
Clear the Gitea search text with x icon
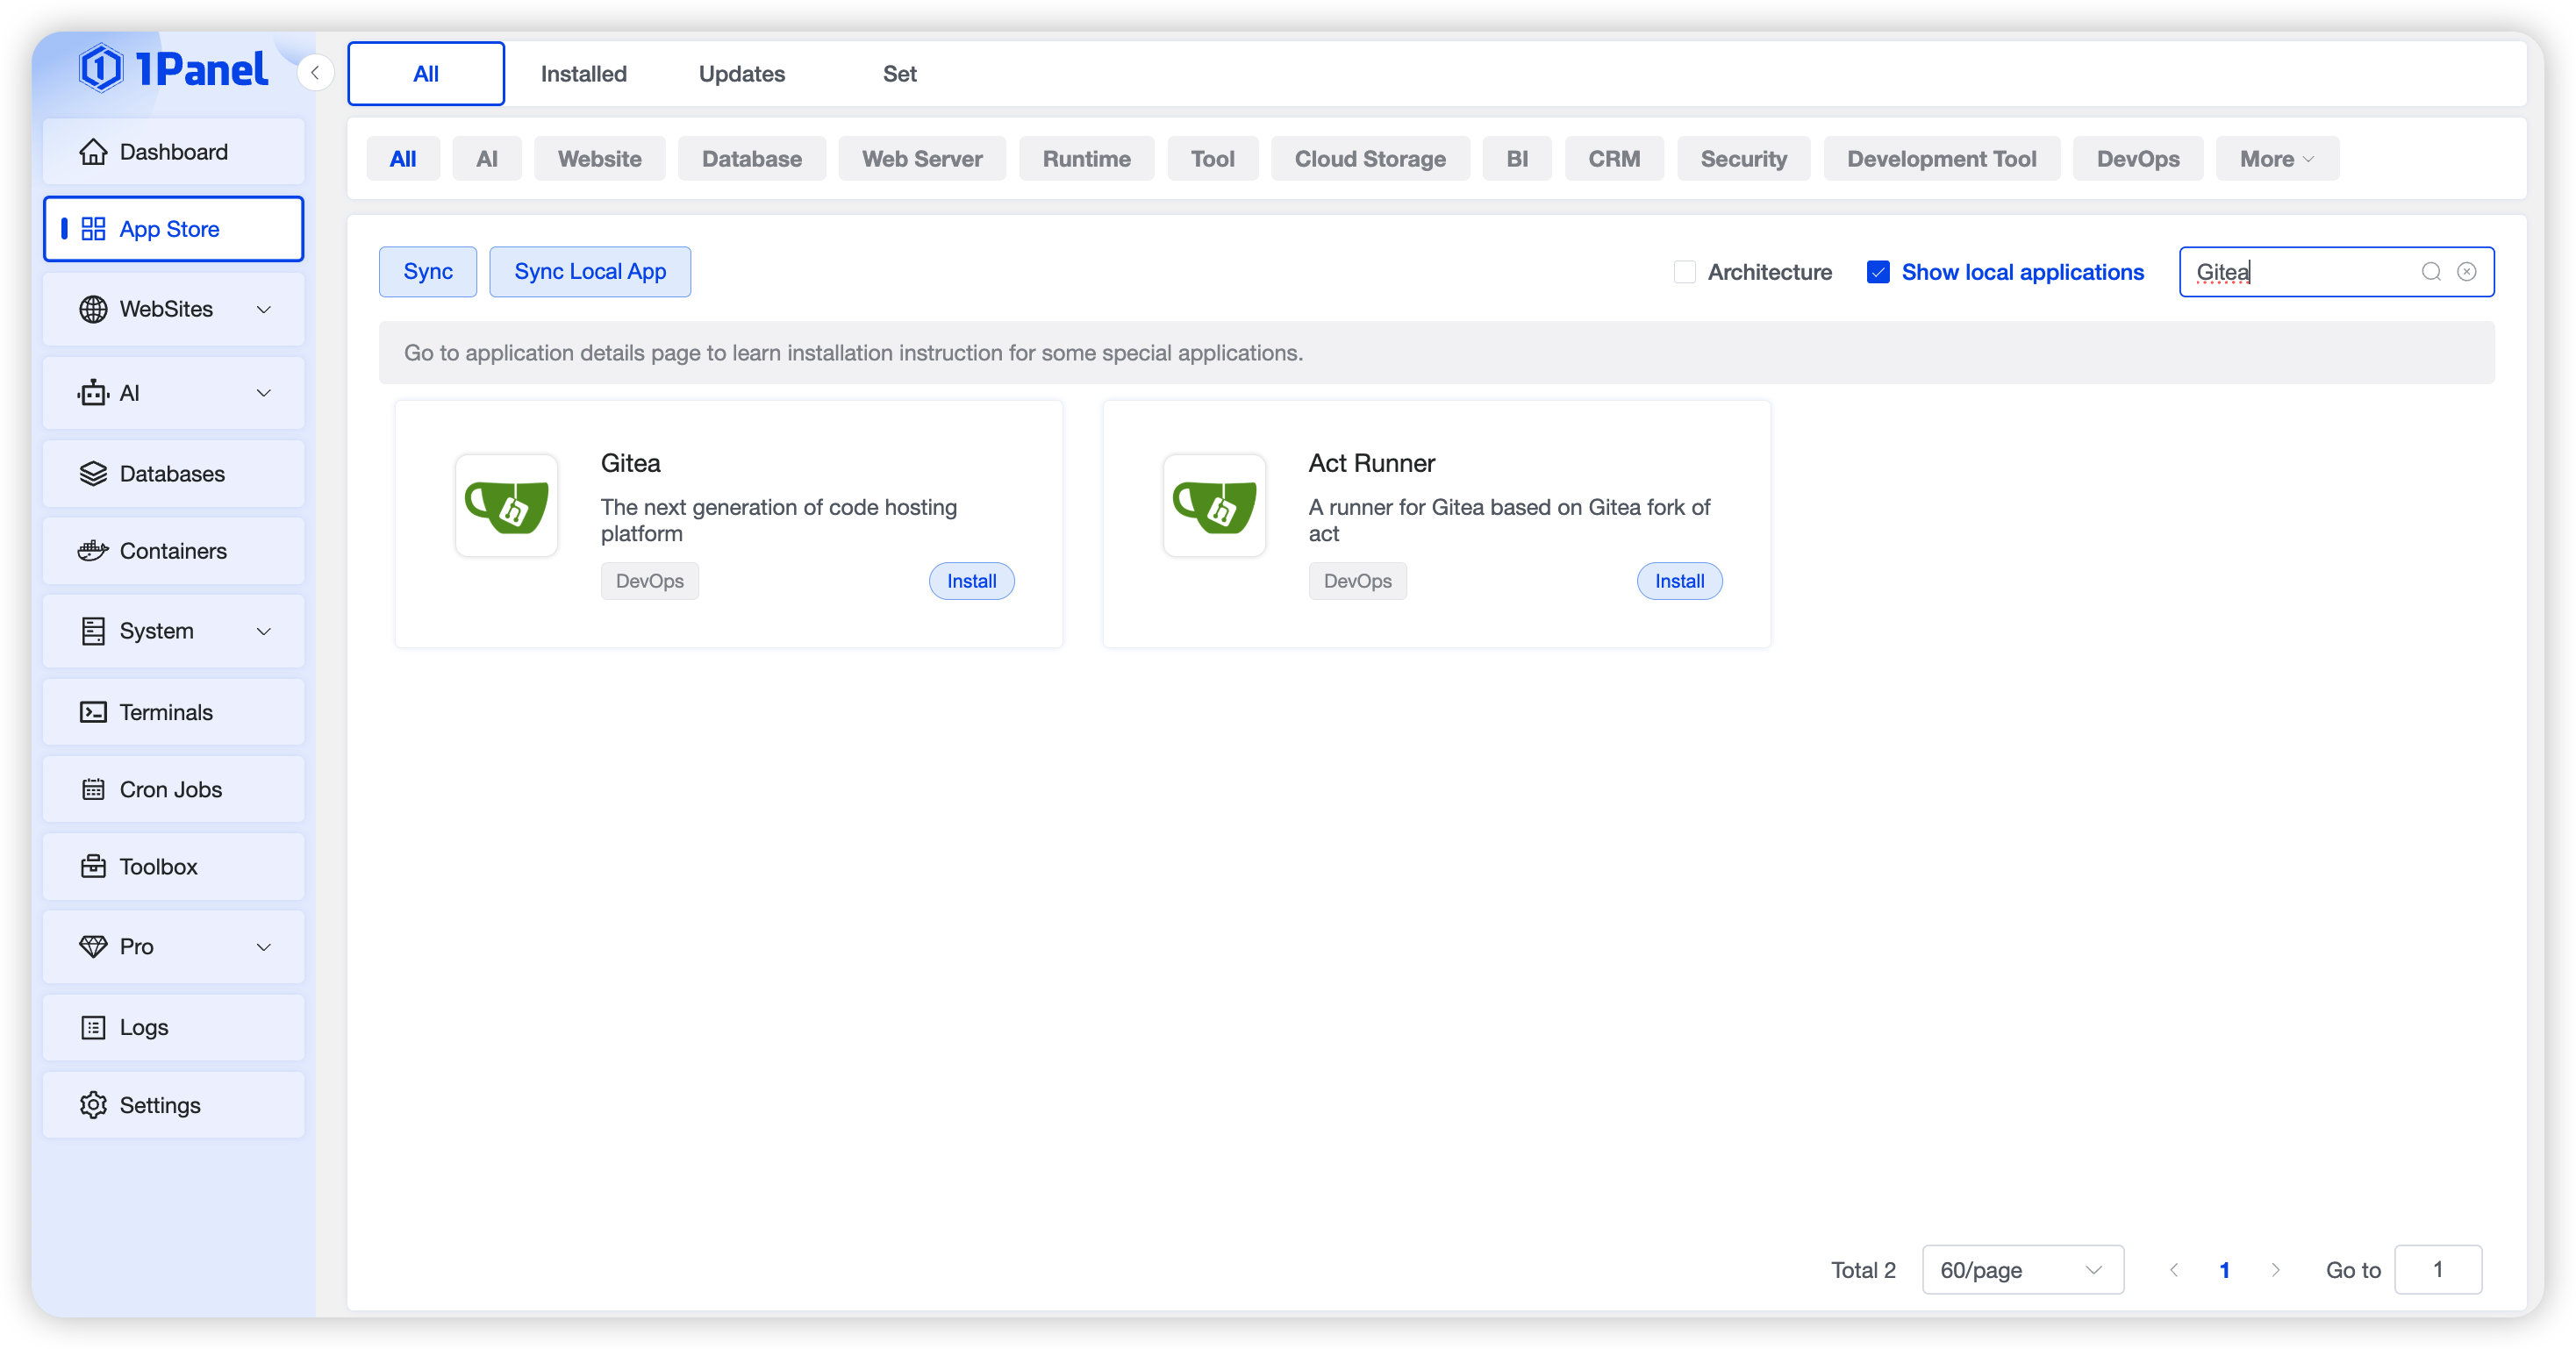[x=2467, y=272]
